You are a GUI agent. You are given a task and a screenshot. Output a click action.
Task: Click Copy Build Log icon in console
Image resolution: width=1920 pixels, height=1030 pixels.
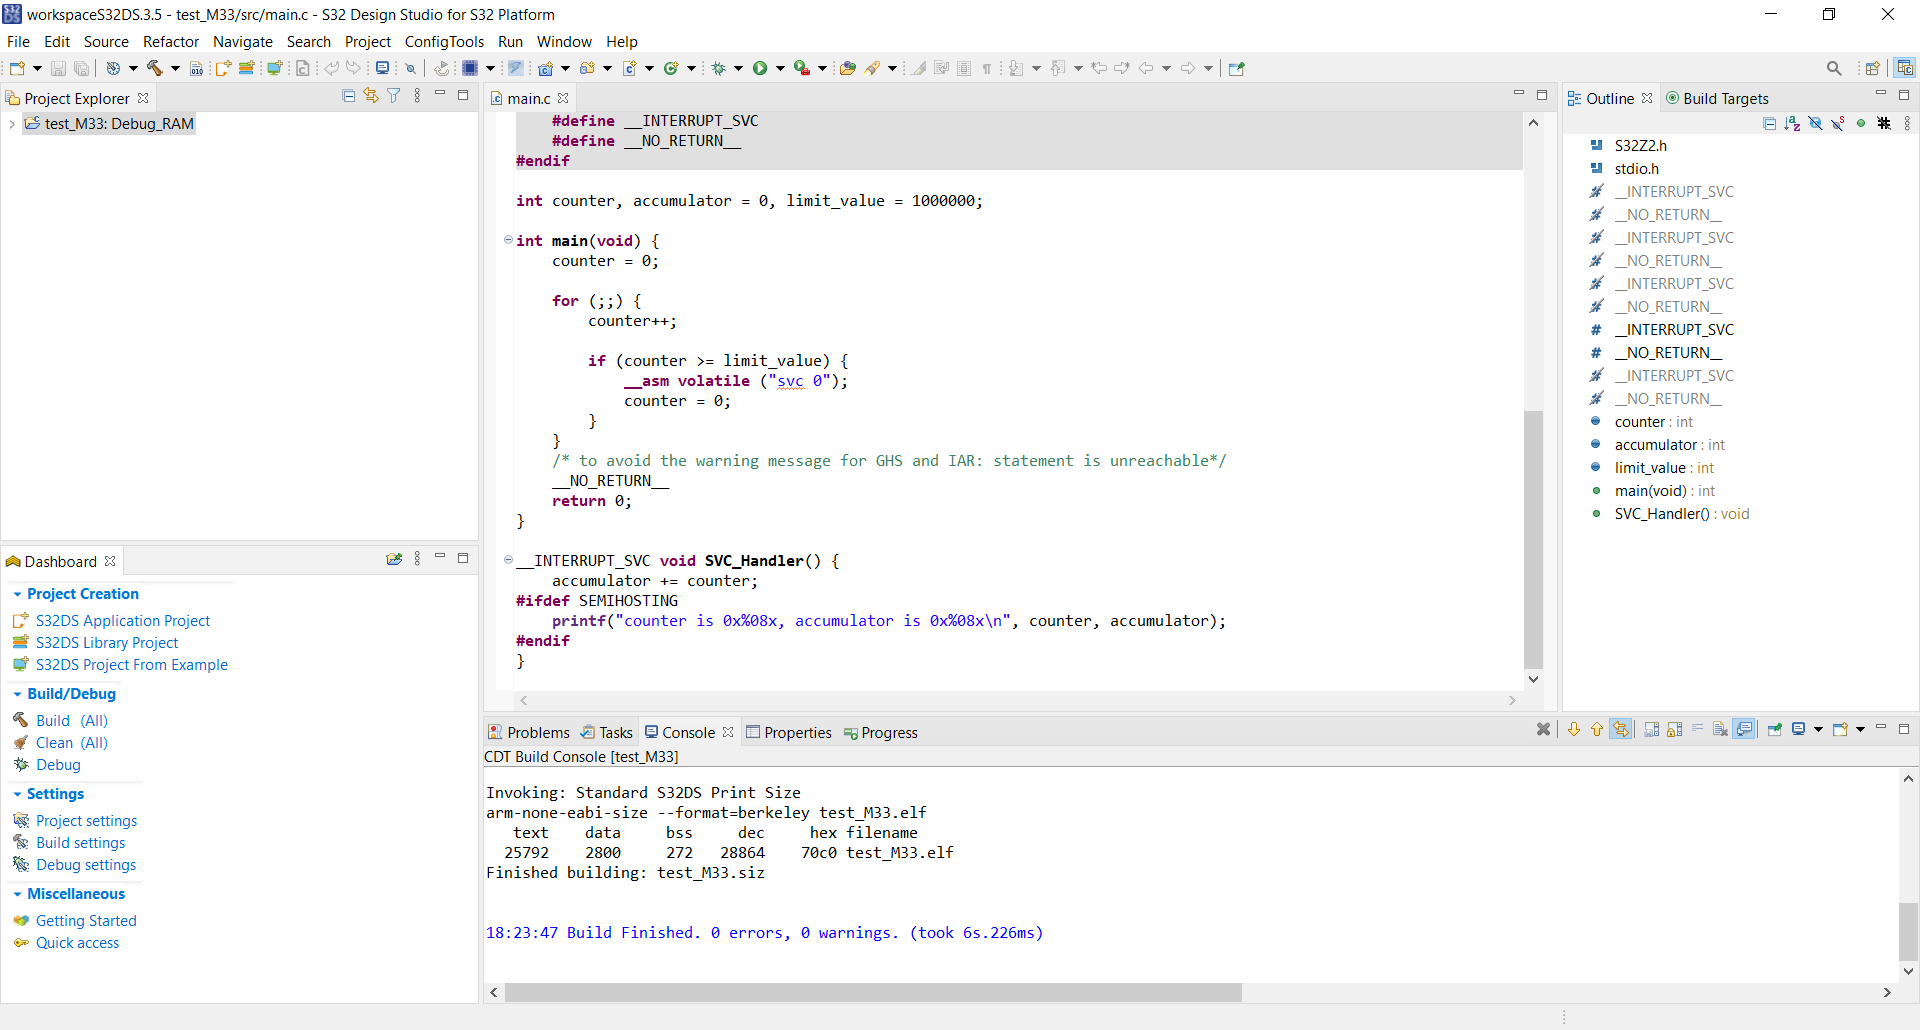(x=1651, y=729)
